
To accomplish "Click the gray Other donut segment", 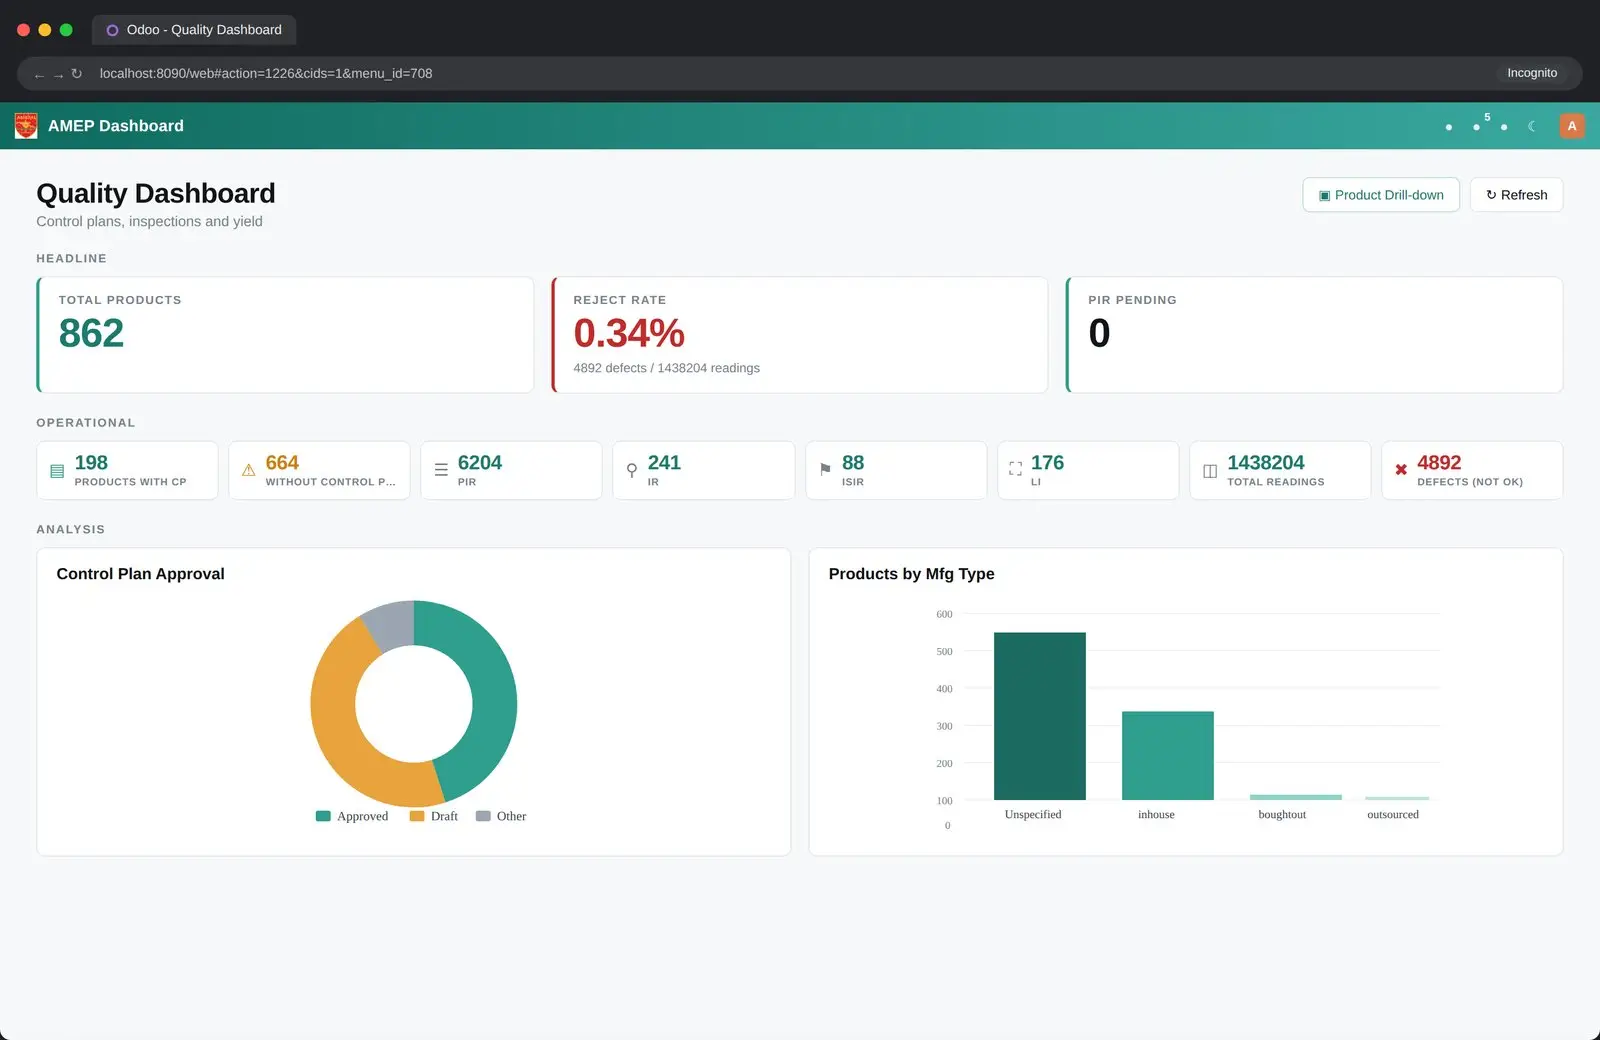I will [x=391, y=626].
